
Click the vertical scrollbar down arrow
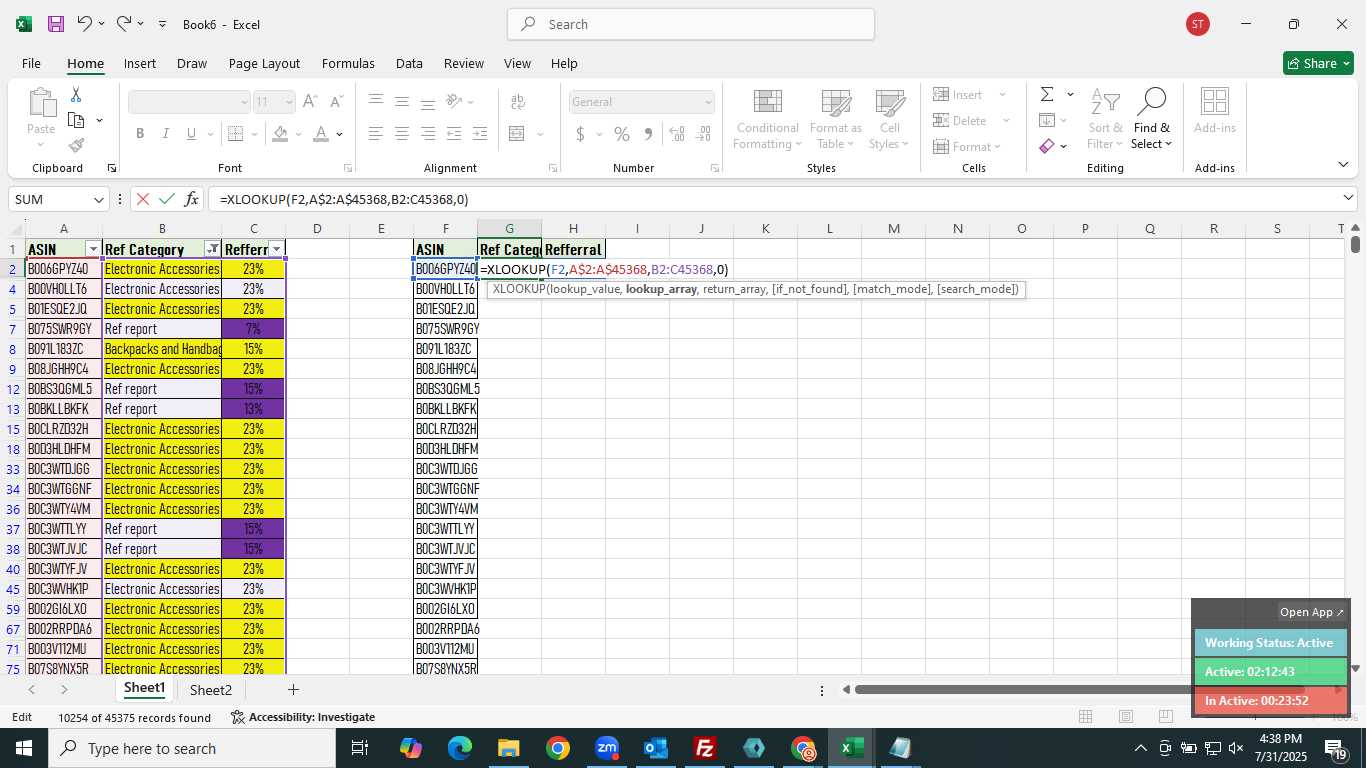click(1355, 668)
